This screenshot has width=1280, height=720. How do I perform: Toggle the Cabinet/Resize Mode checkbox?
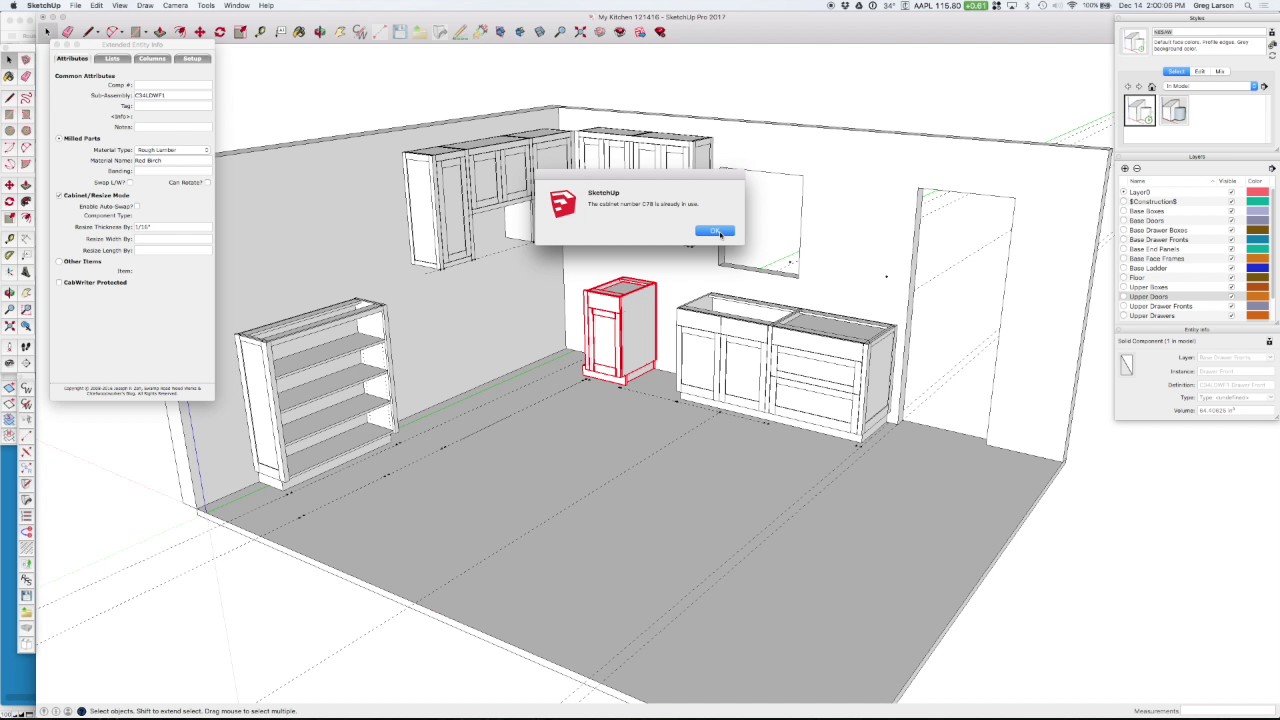point(59,195)
